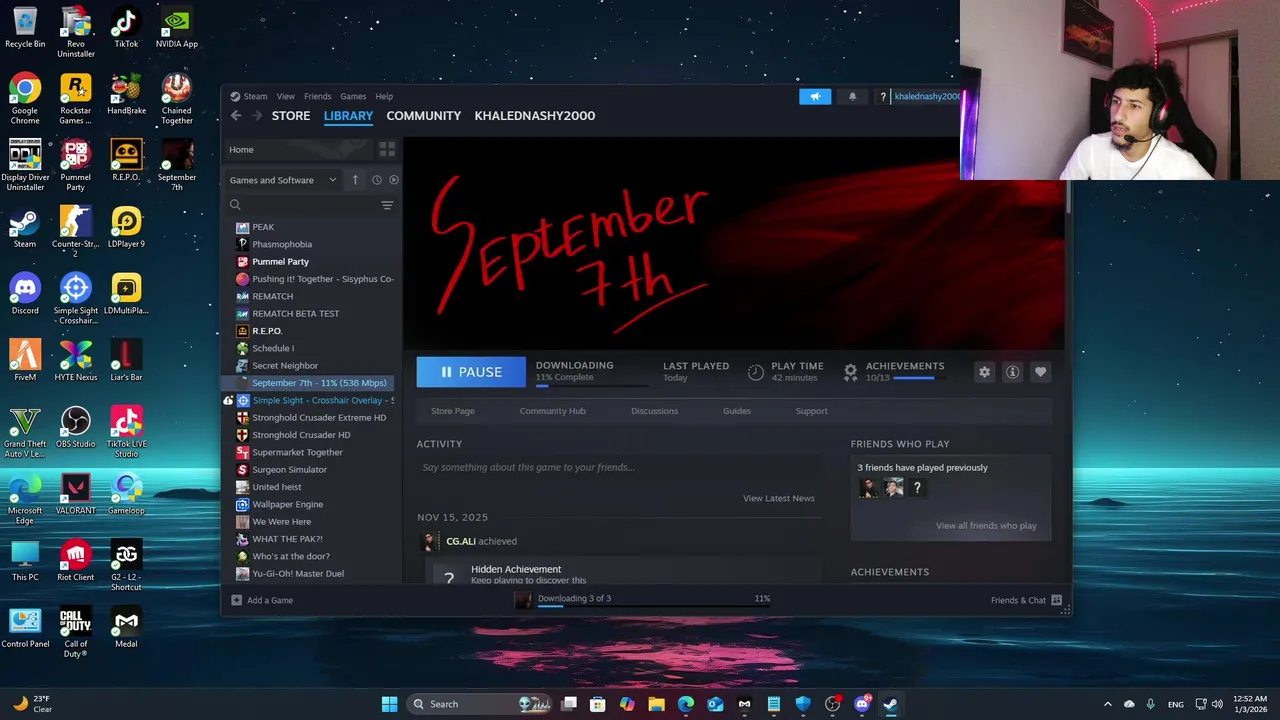Open Discord from the Windows taskbar

862,704
